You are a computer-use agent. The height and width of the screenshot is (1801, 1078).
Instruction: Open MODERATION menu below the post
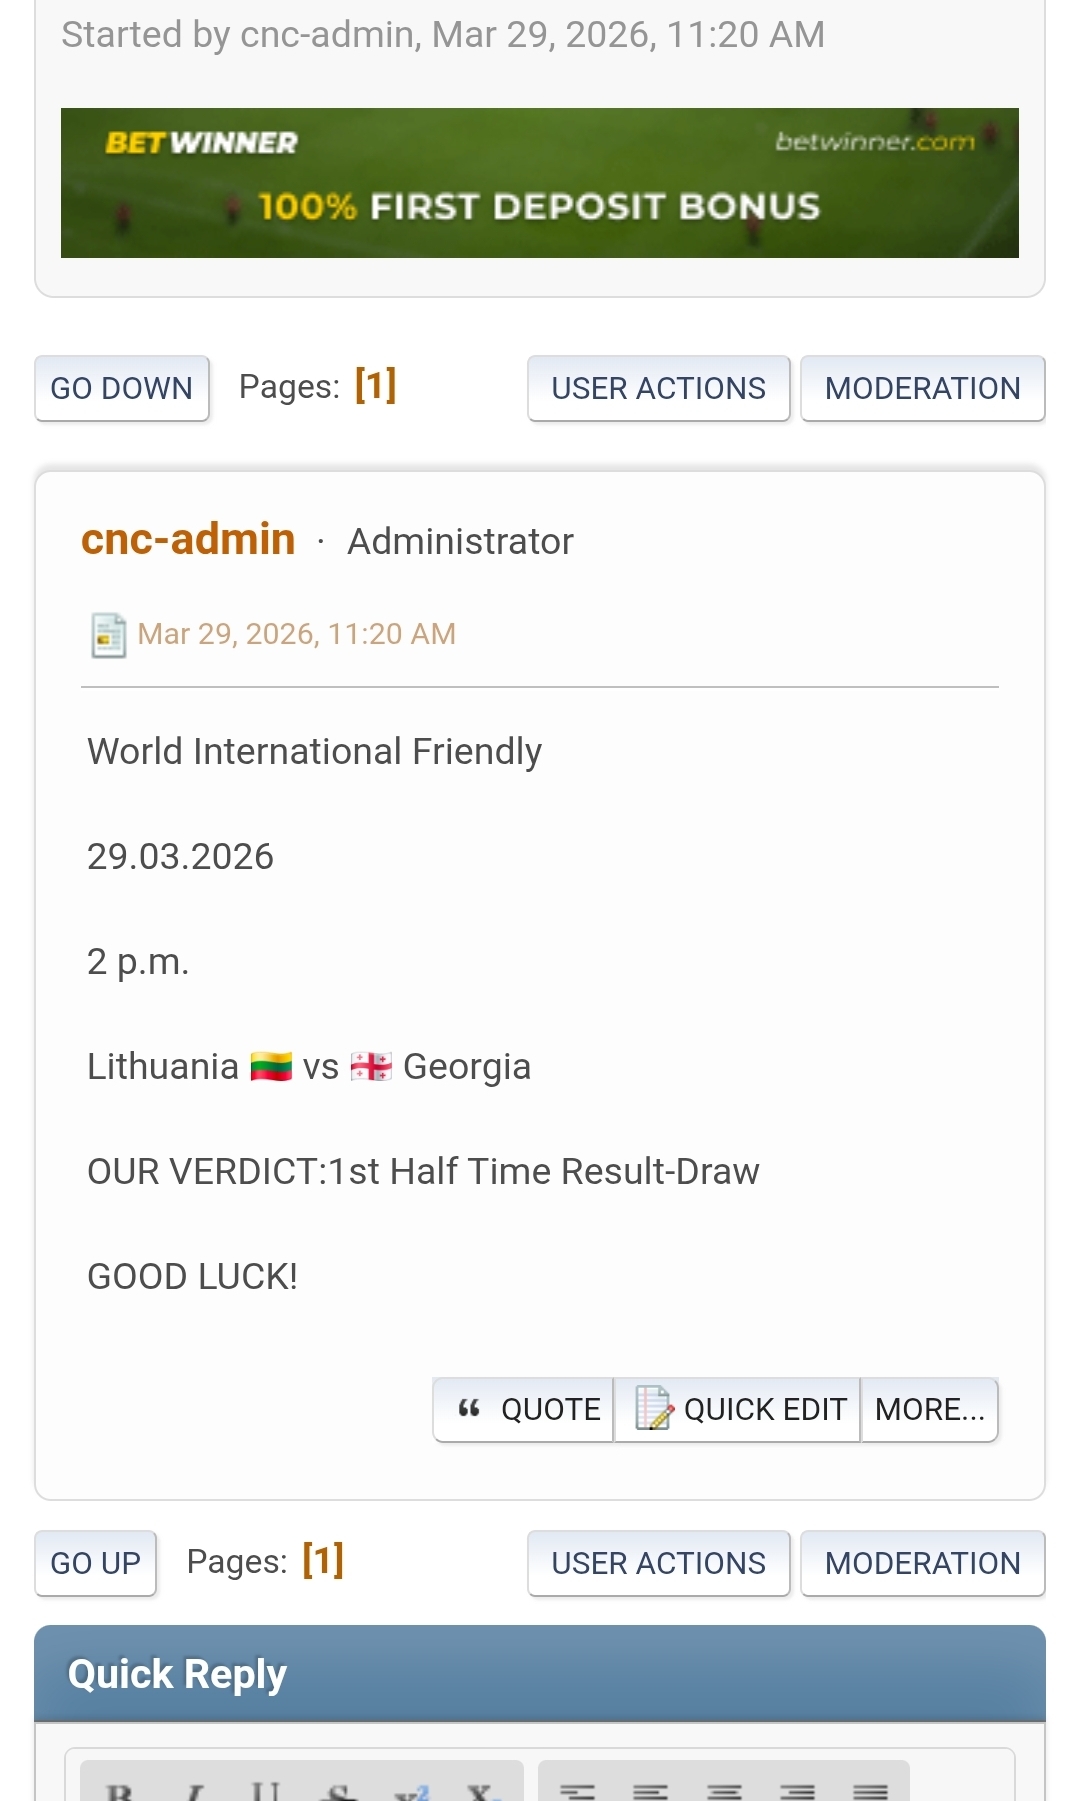[x=922, y=1563]
